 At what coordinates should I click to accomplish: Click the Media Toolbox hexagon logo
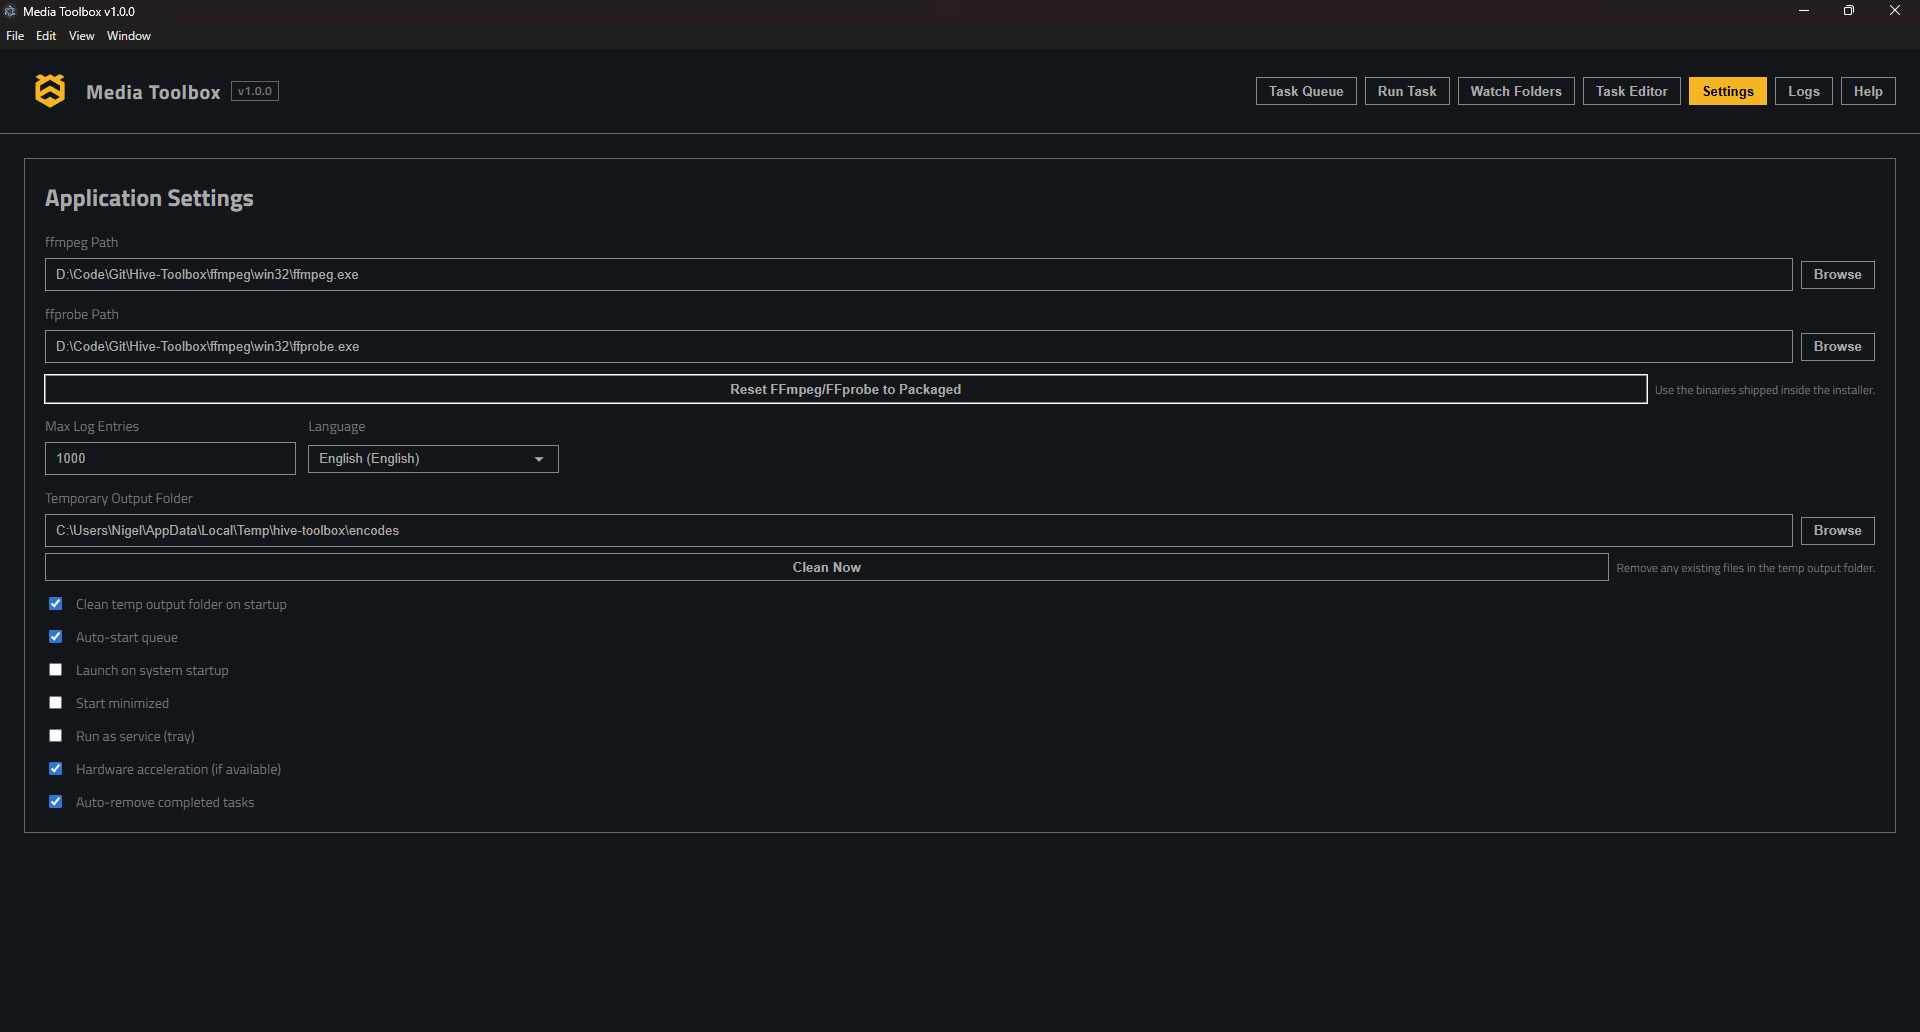coord(49,91)
